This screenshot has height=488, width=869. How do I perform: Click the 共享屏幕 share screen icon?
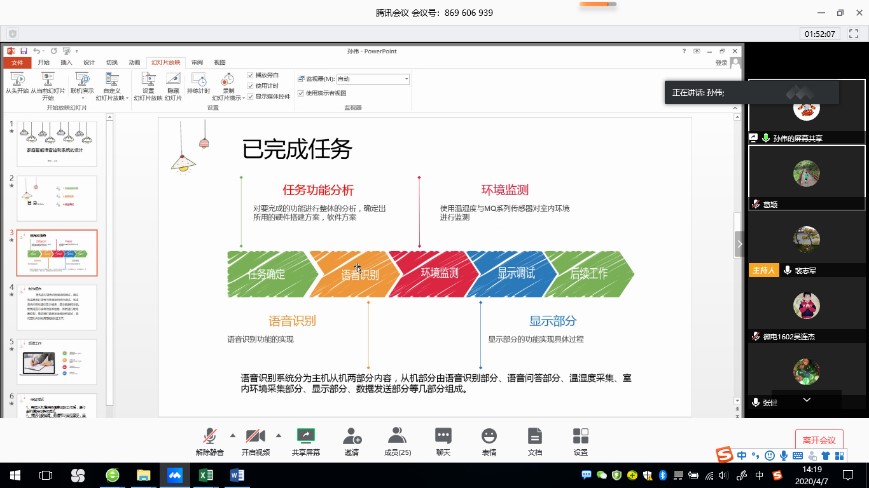coord(306,436)
